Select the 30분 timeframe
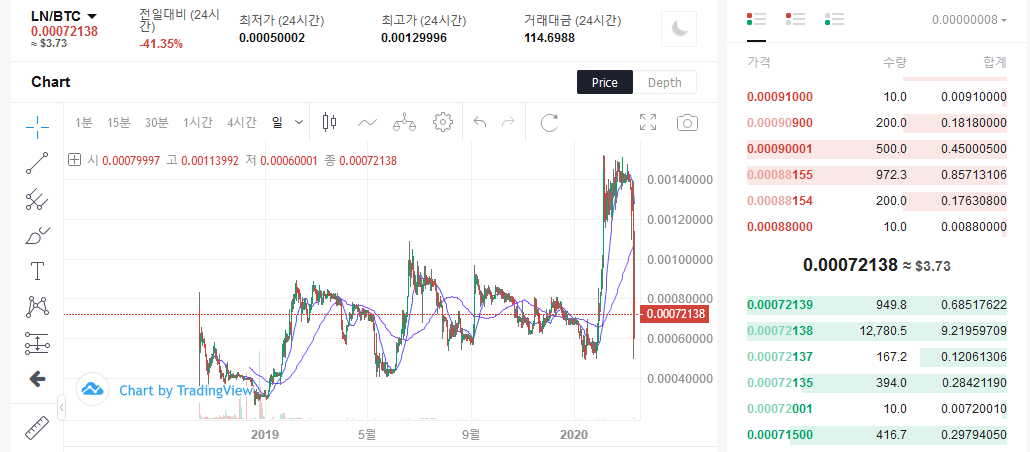The height and width of the screenshot is (452, 1030). 156,122
